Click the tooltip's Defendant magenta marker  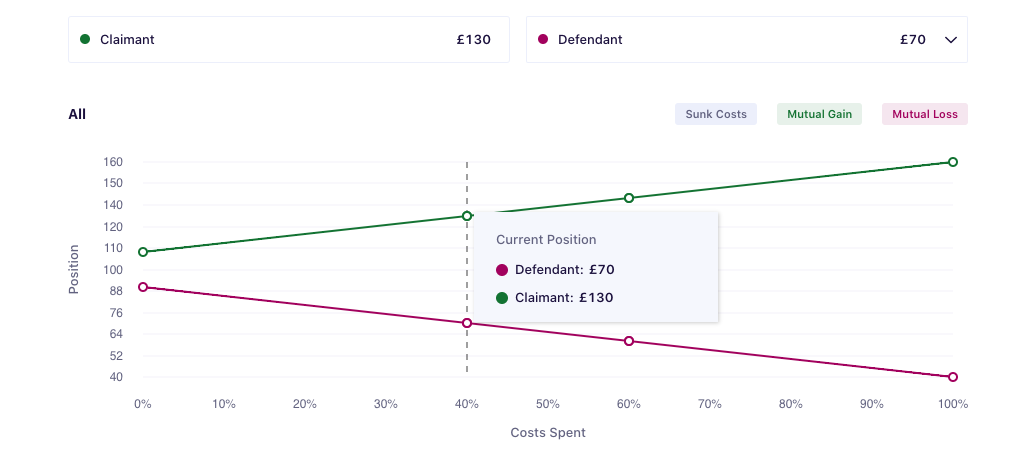pyautogui.click(x=502, y=270)
